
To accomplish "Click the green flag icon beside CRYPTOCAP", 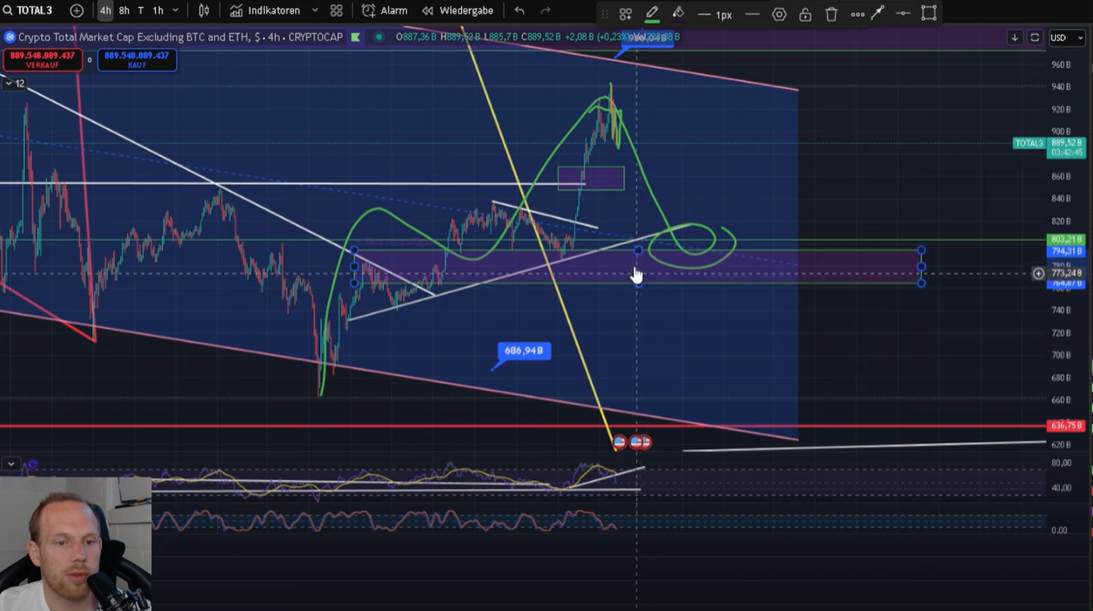I will [x=356, y=37].
